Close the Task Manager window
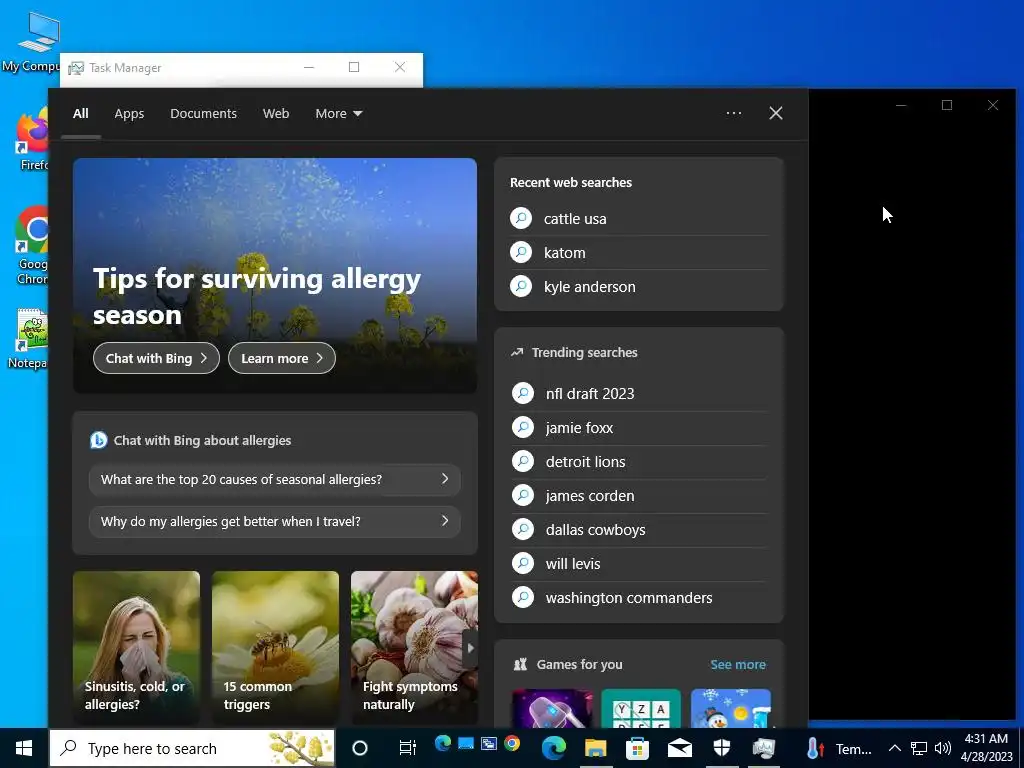 click(x=400, y=67)
